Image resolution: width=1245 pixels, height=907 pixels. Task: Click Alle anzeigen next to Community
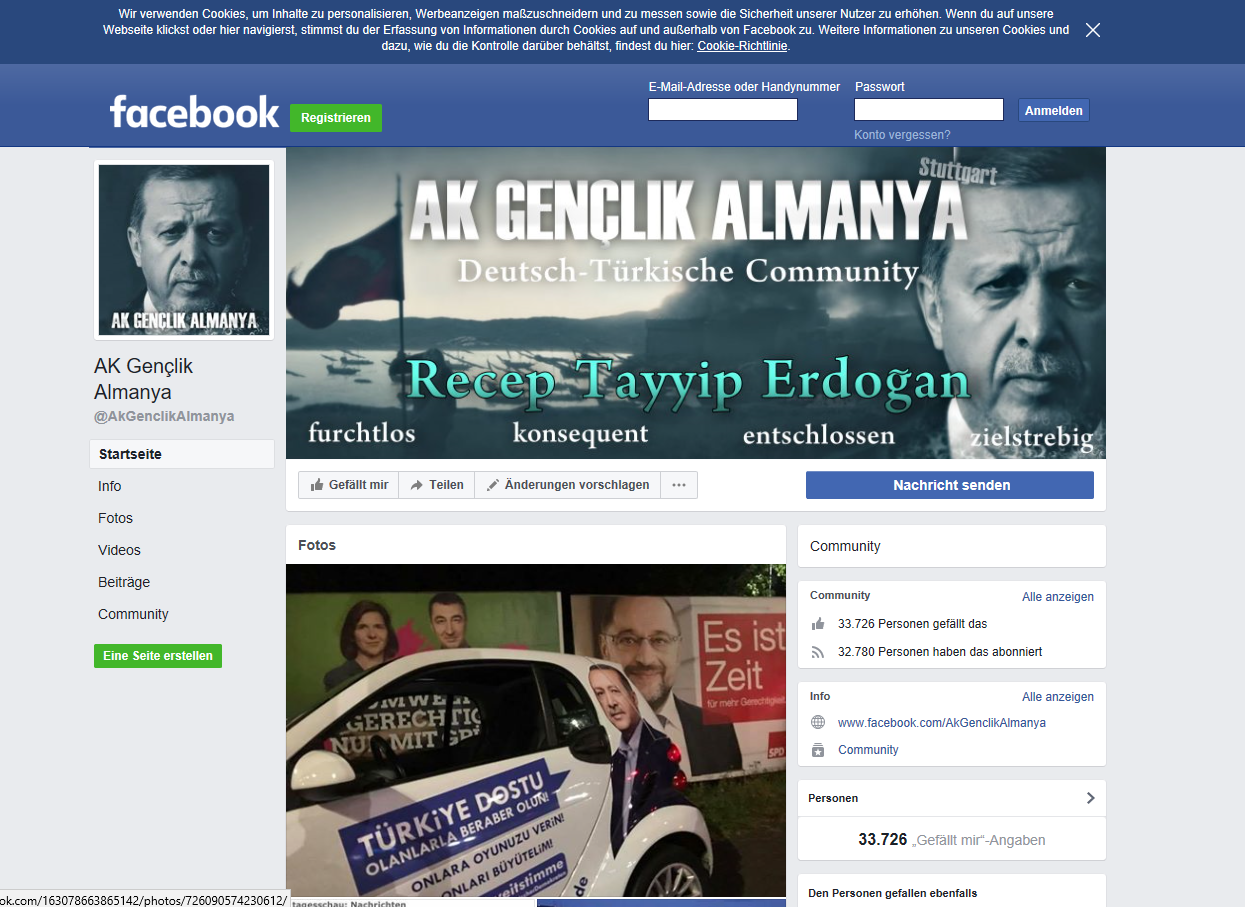pyautogui.click(x=1058, y=597)
